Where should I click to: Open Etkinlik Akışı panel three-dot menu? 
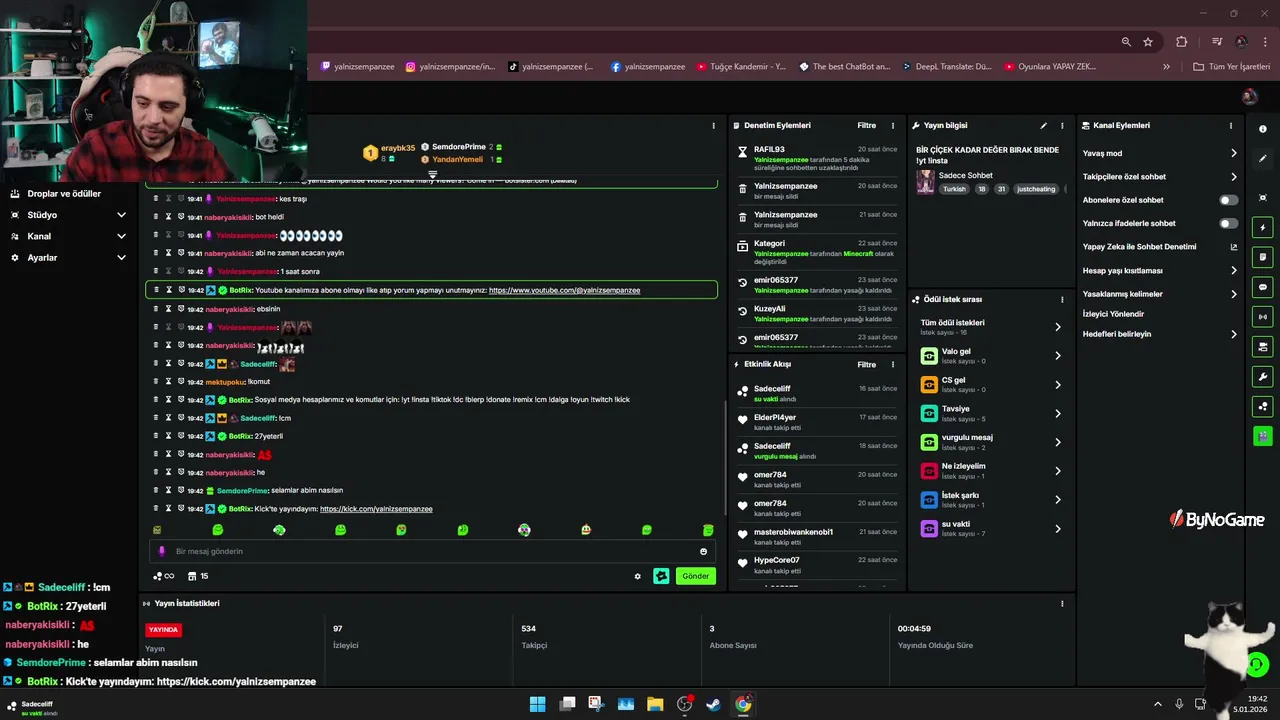893,364
